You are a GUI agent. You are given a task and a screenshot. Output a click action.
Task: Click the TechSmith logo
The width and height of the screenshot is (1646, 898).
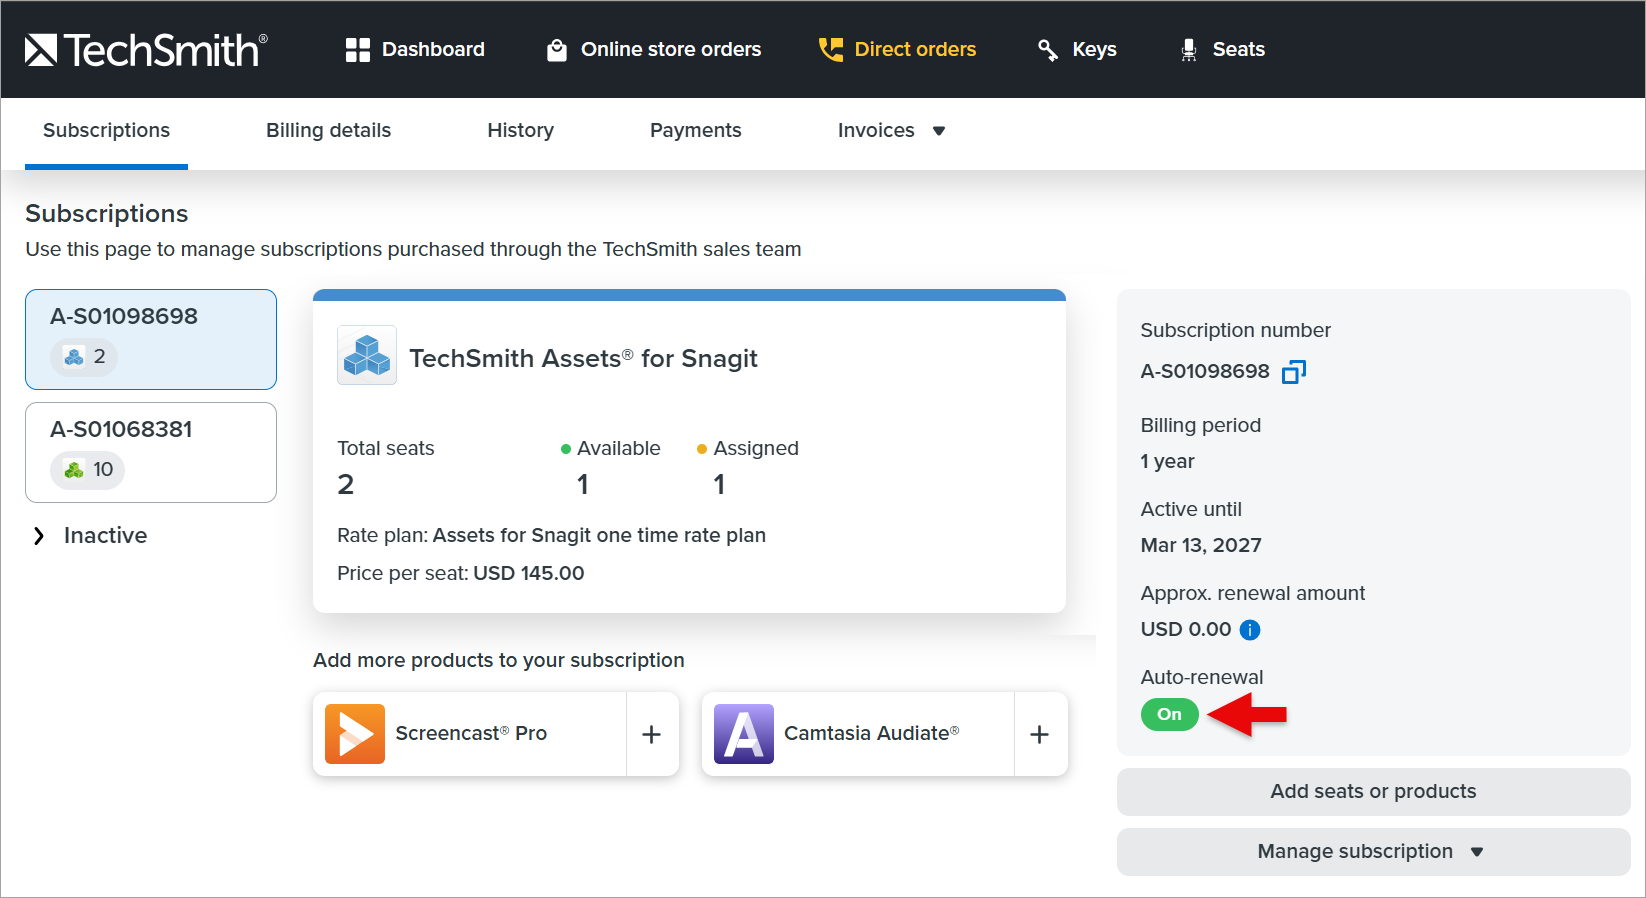coord(146,50)
